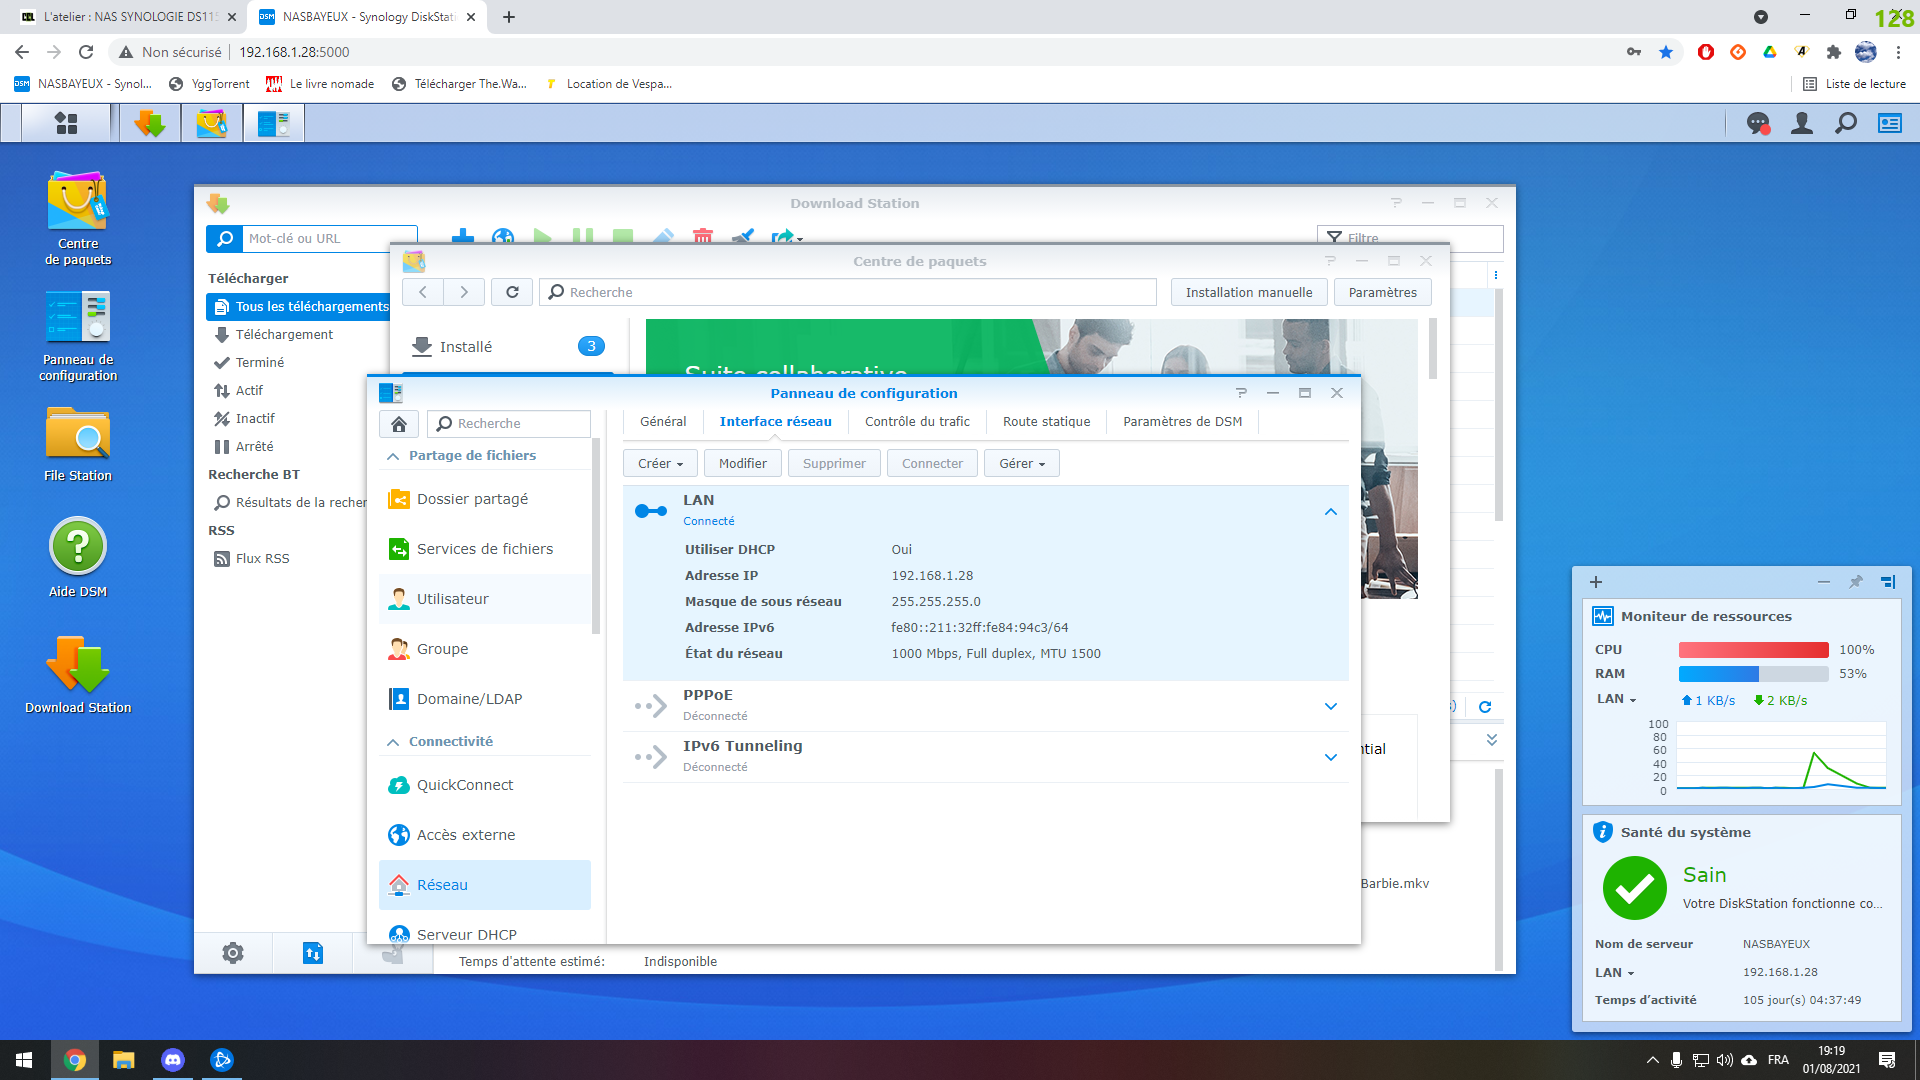The image size is (1920, 1080).
Task: Open Download Station from DSM taskbar
Action: [x=150, y=123]
